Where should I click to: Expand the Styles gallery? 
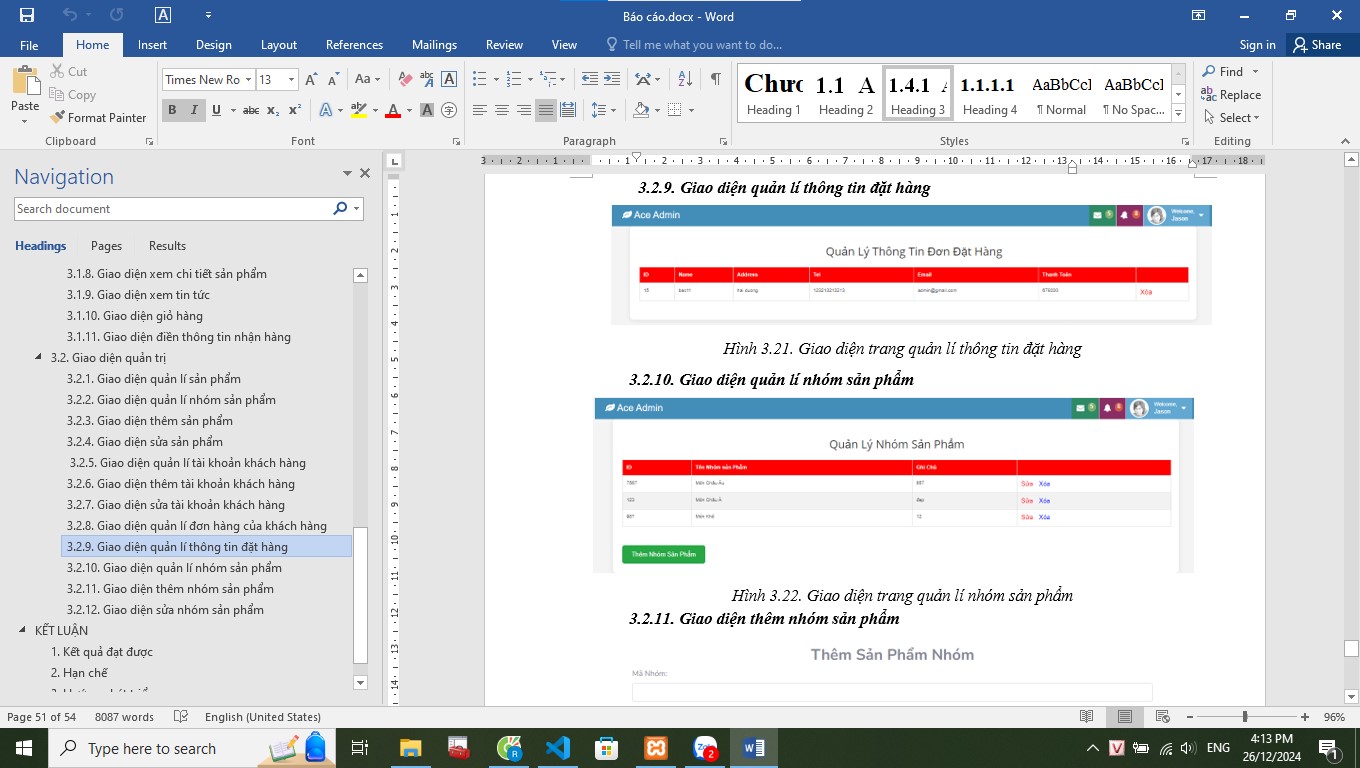(1179, 113)
